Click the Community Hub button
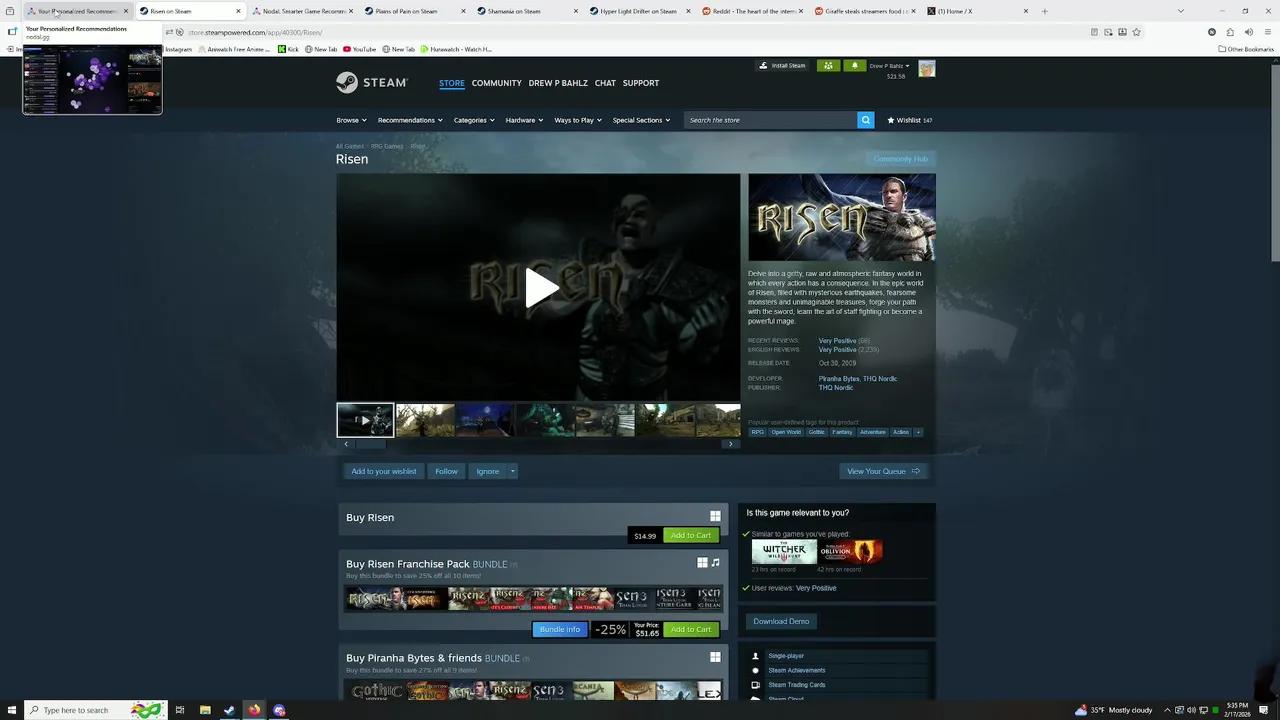Screen dimensions: 1280x720 pos(901,159)
